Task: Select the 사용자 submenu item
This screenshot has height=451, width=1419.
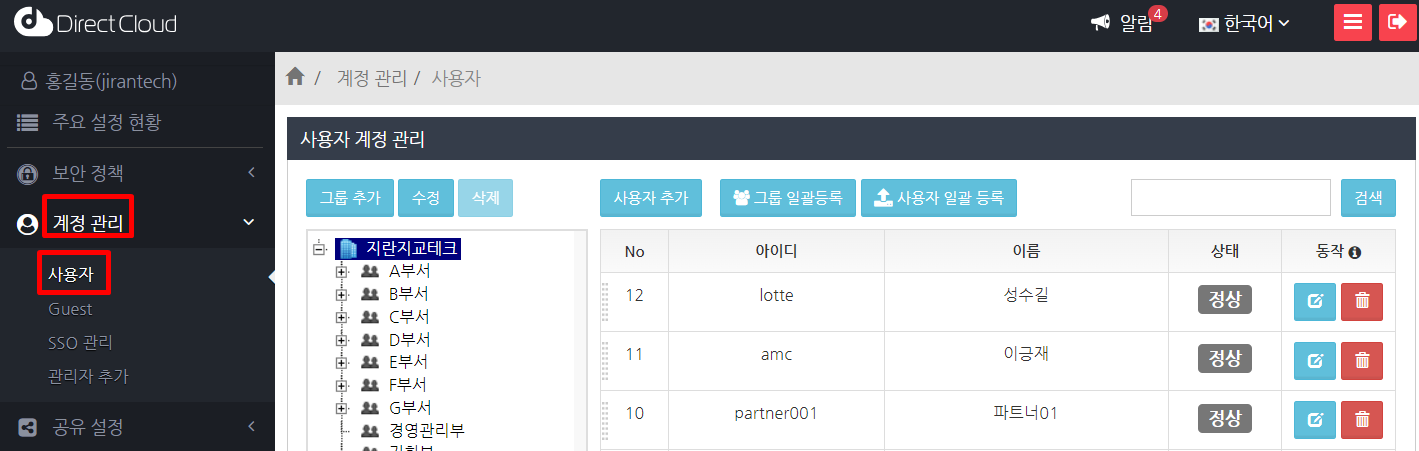Action: point(73,274)
